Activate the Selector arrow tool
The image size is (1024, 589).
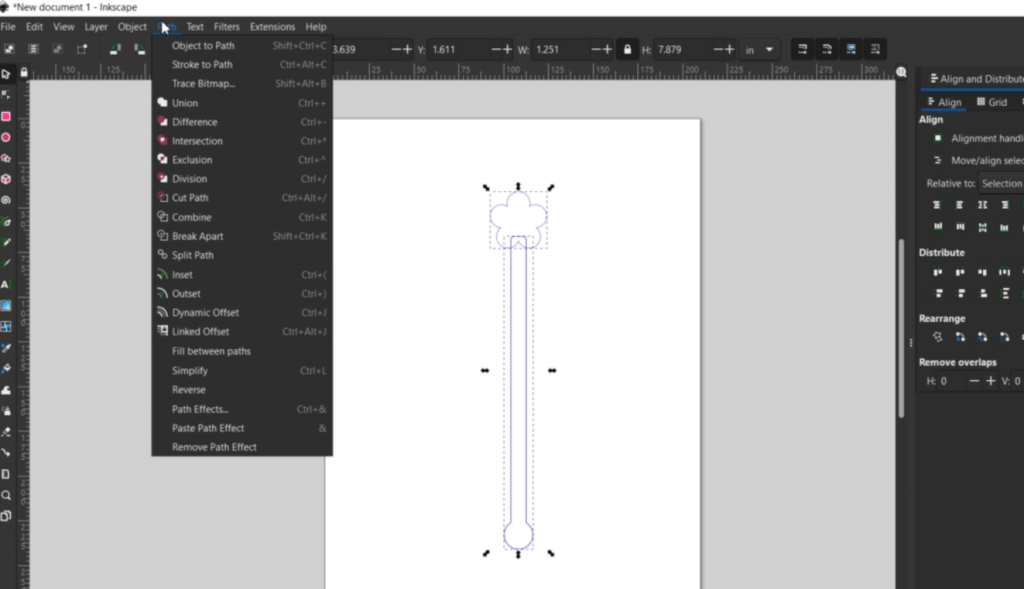click(x=6, y=74)
